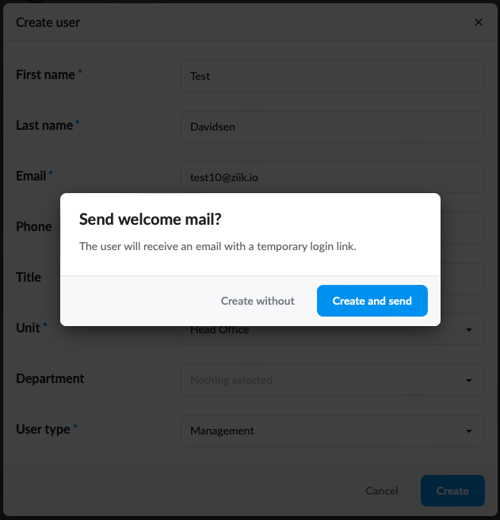Click Cancel at the dialog bottom
500x520 pixels.
[382, 491]
